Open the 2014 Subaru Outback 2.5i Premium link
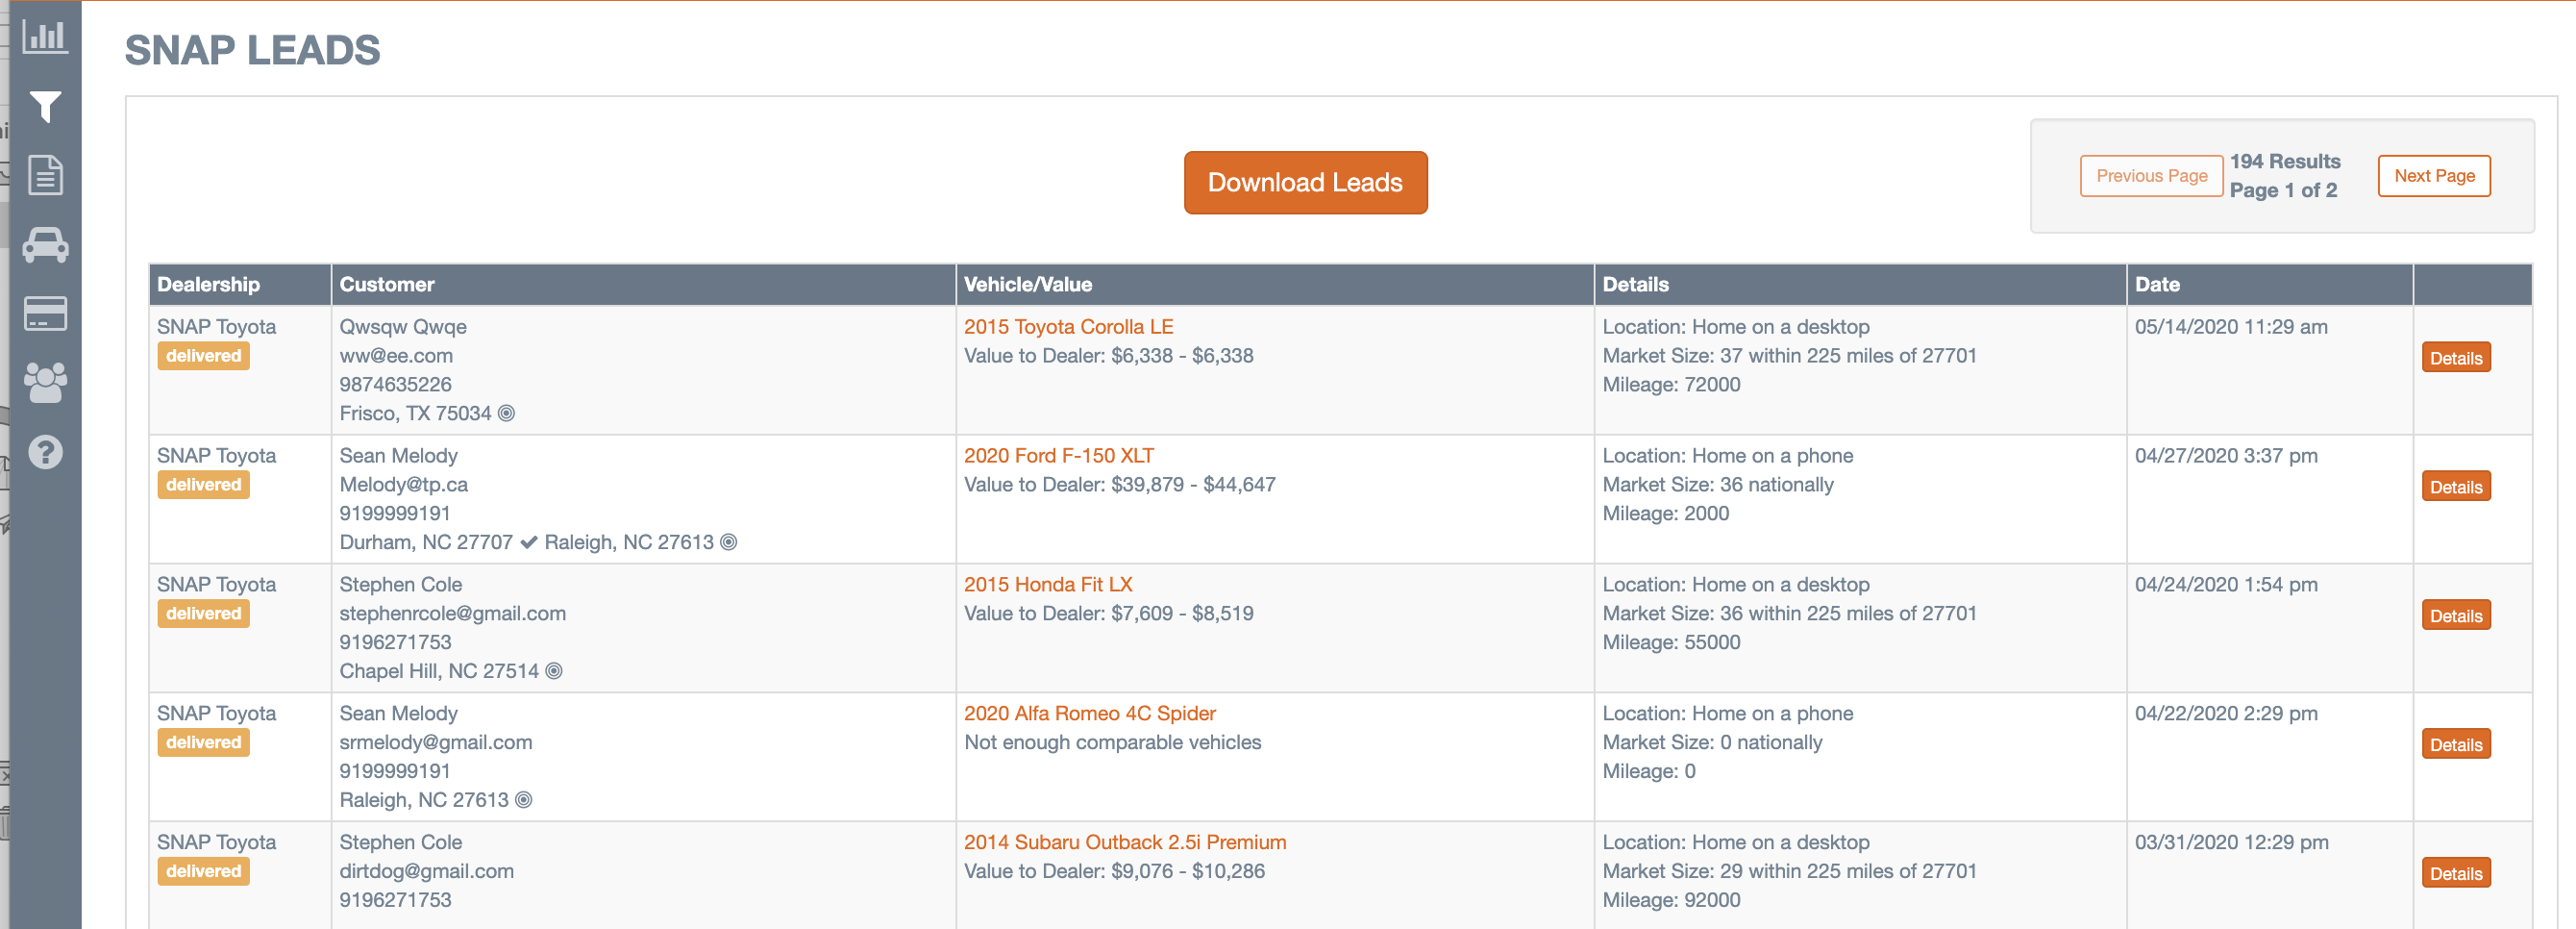Viewport: 2576px width, 929px height. (x=1125, y=842)
